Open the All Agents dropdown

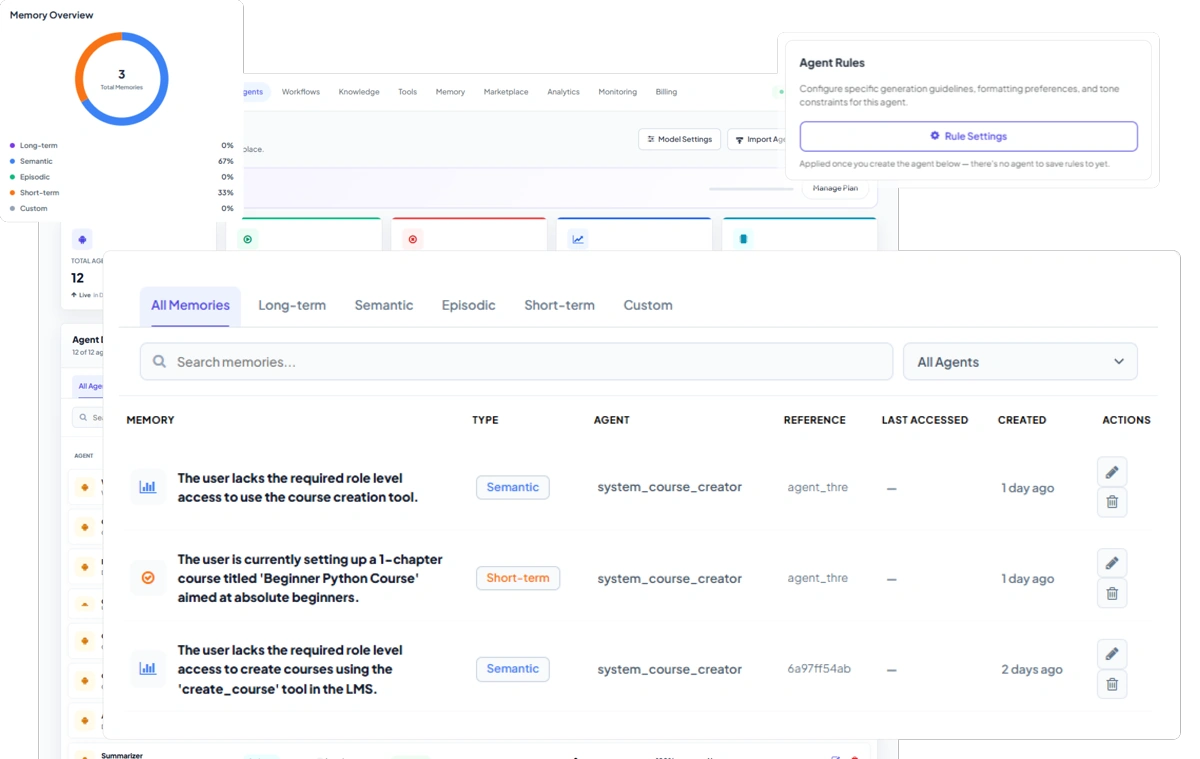[1020, 362]
